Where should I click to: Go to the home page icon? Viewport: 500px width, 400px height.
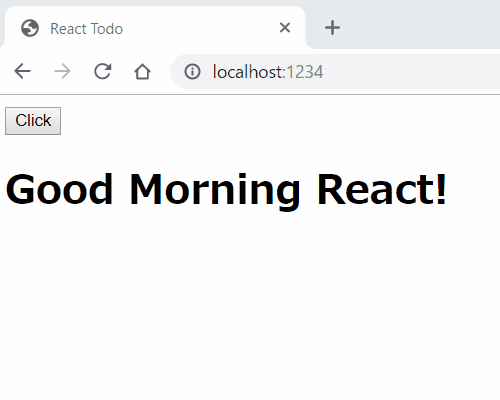142,71
